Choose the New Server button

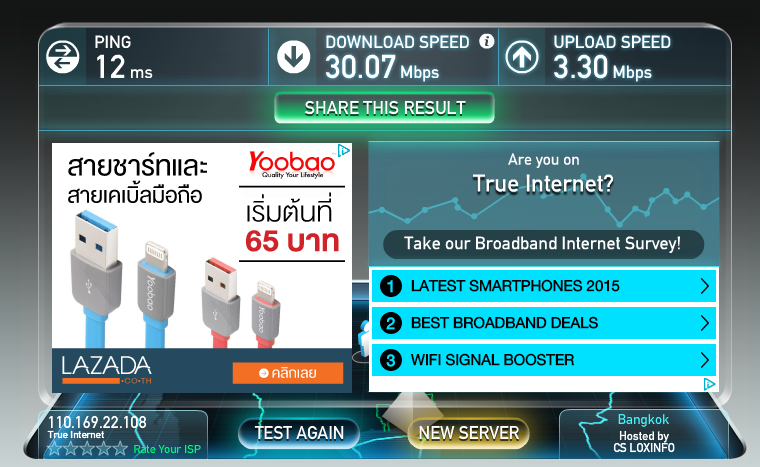pos(469,433)
